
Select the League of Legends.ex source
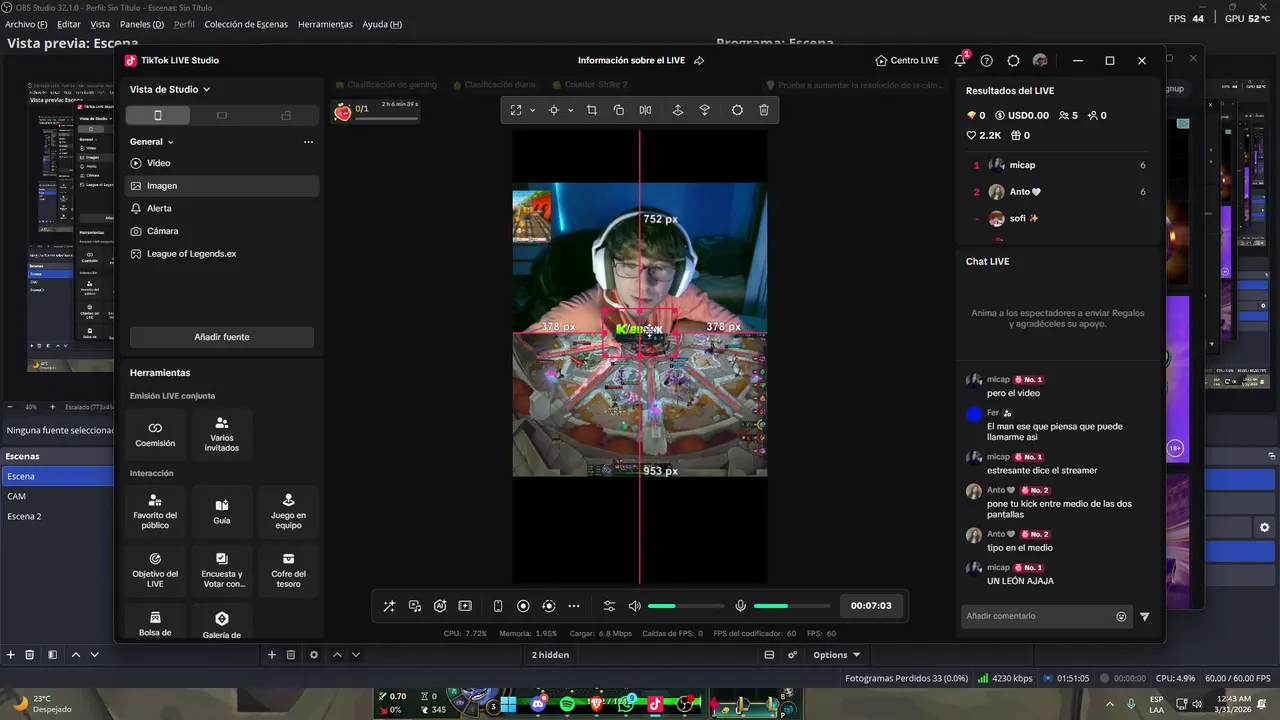[x=222, y=254]
